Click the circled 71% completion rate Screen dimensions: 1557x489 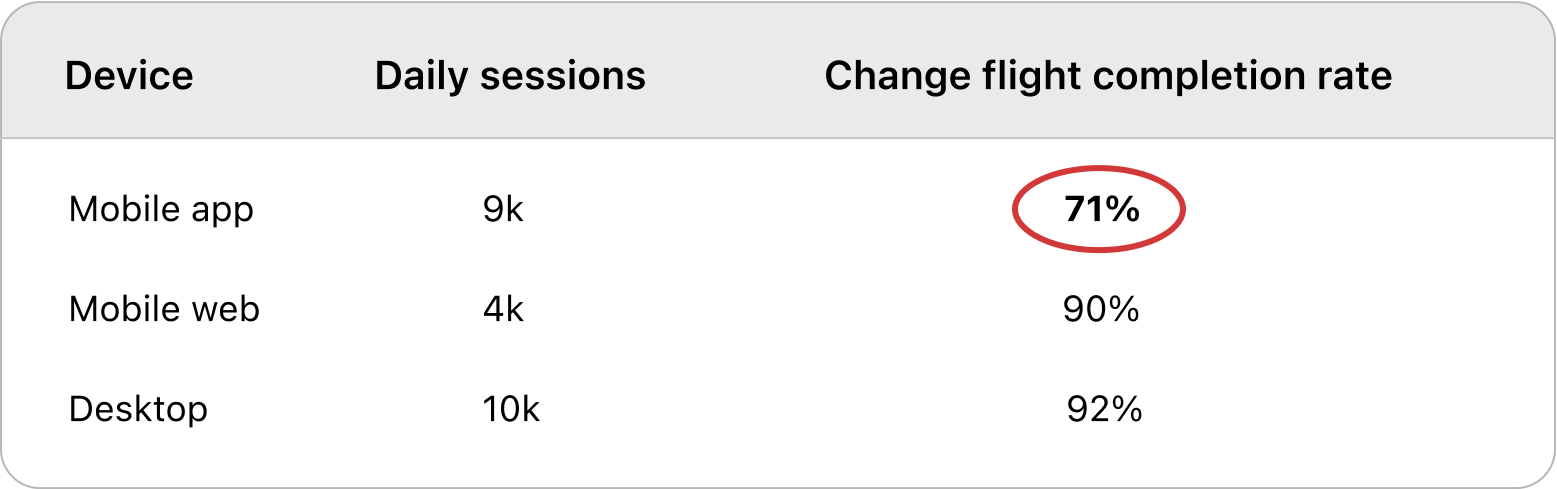pos(1101,209)
